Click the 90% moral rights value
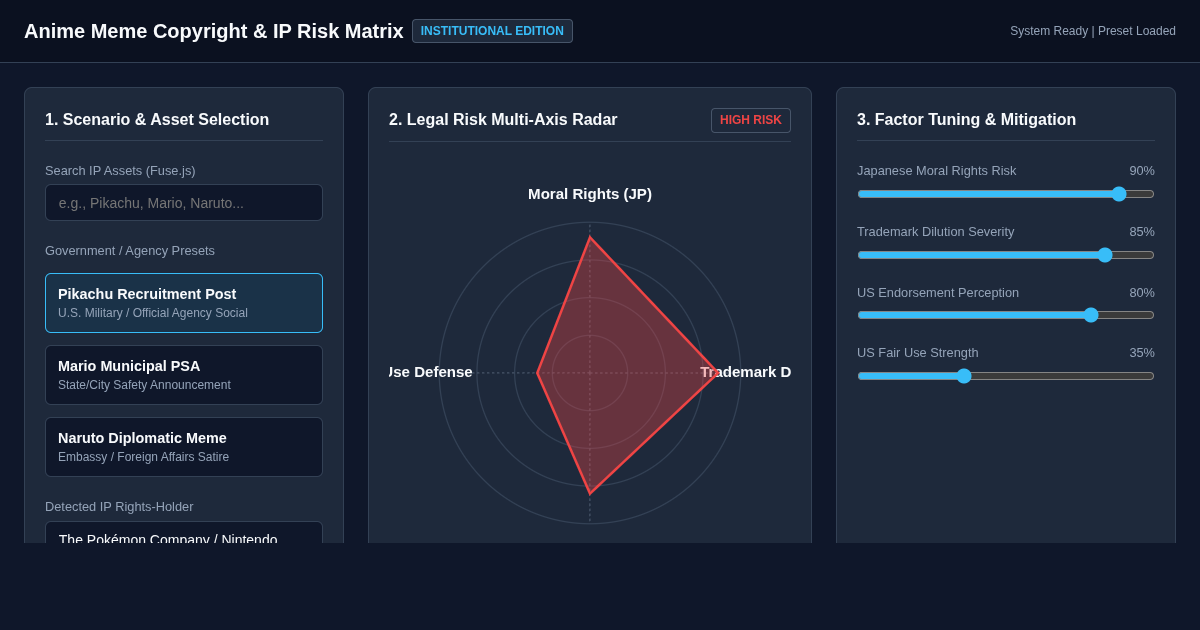 [1142, 171]
